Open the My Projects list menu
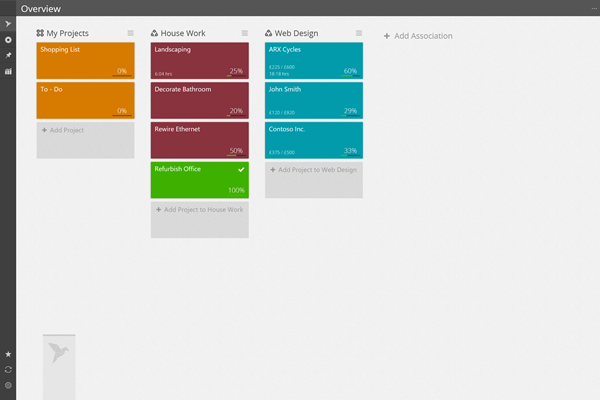600x400 pixels. (130, 33)
